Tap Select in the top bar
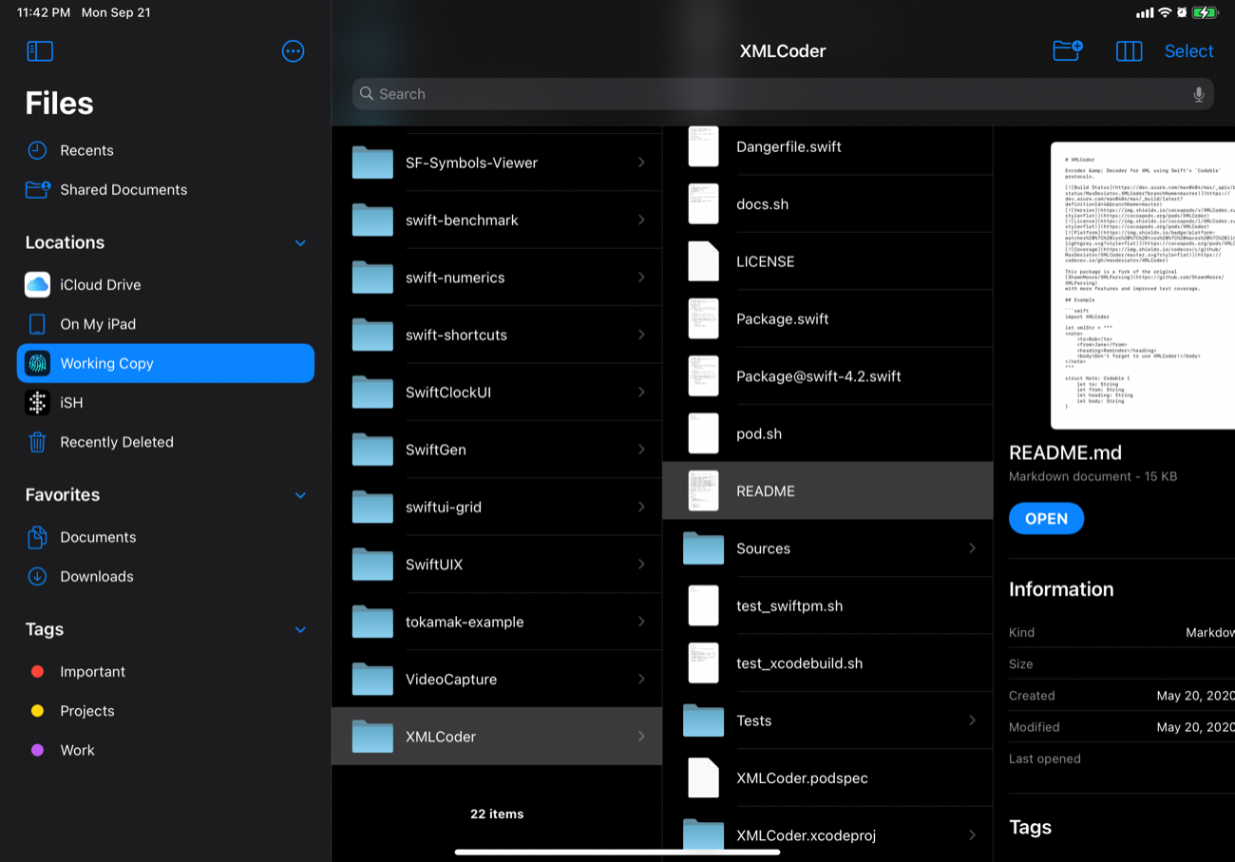Viewport: 1235px width, 862px height. click(x=1189, y=51)
